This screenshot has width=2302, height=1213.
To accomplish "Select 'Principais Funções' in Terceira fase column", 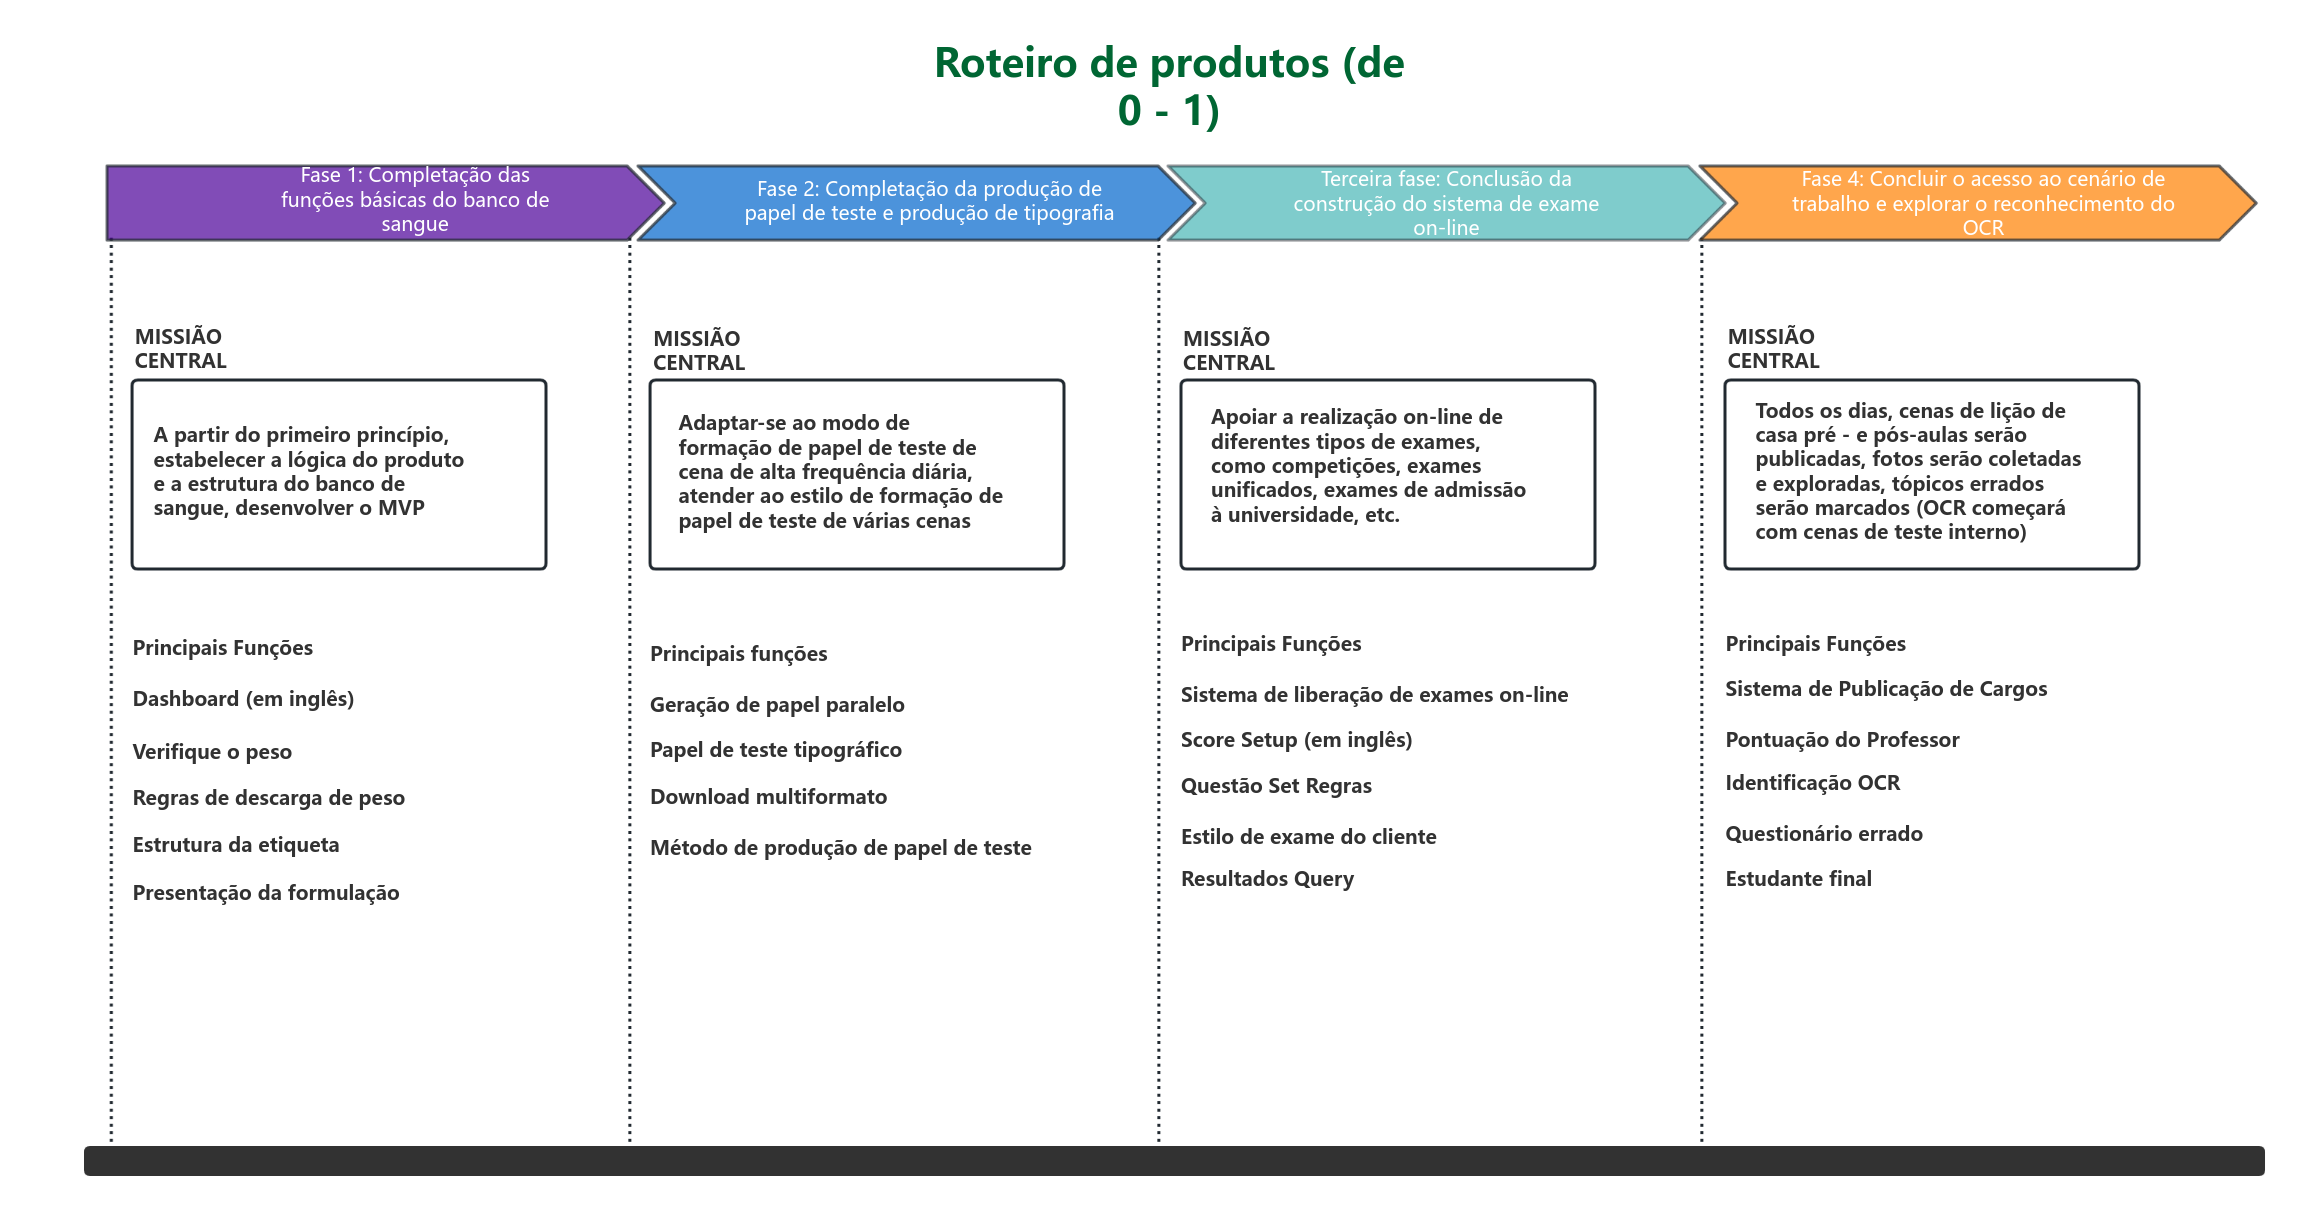I will (x=1271, y=644).
